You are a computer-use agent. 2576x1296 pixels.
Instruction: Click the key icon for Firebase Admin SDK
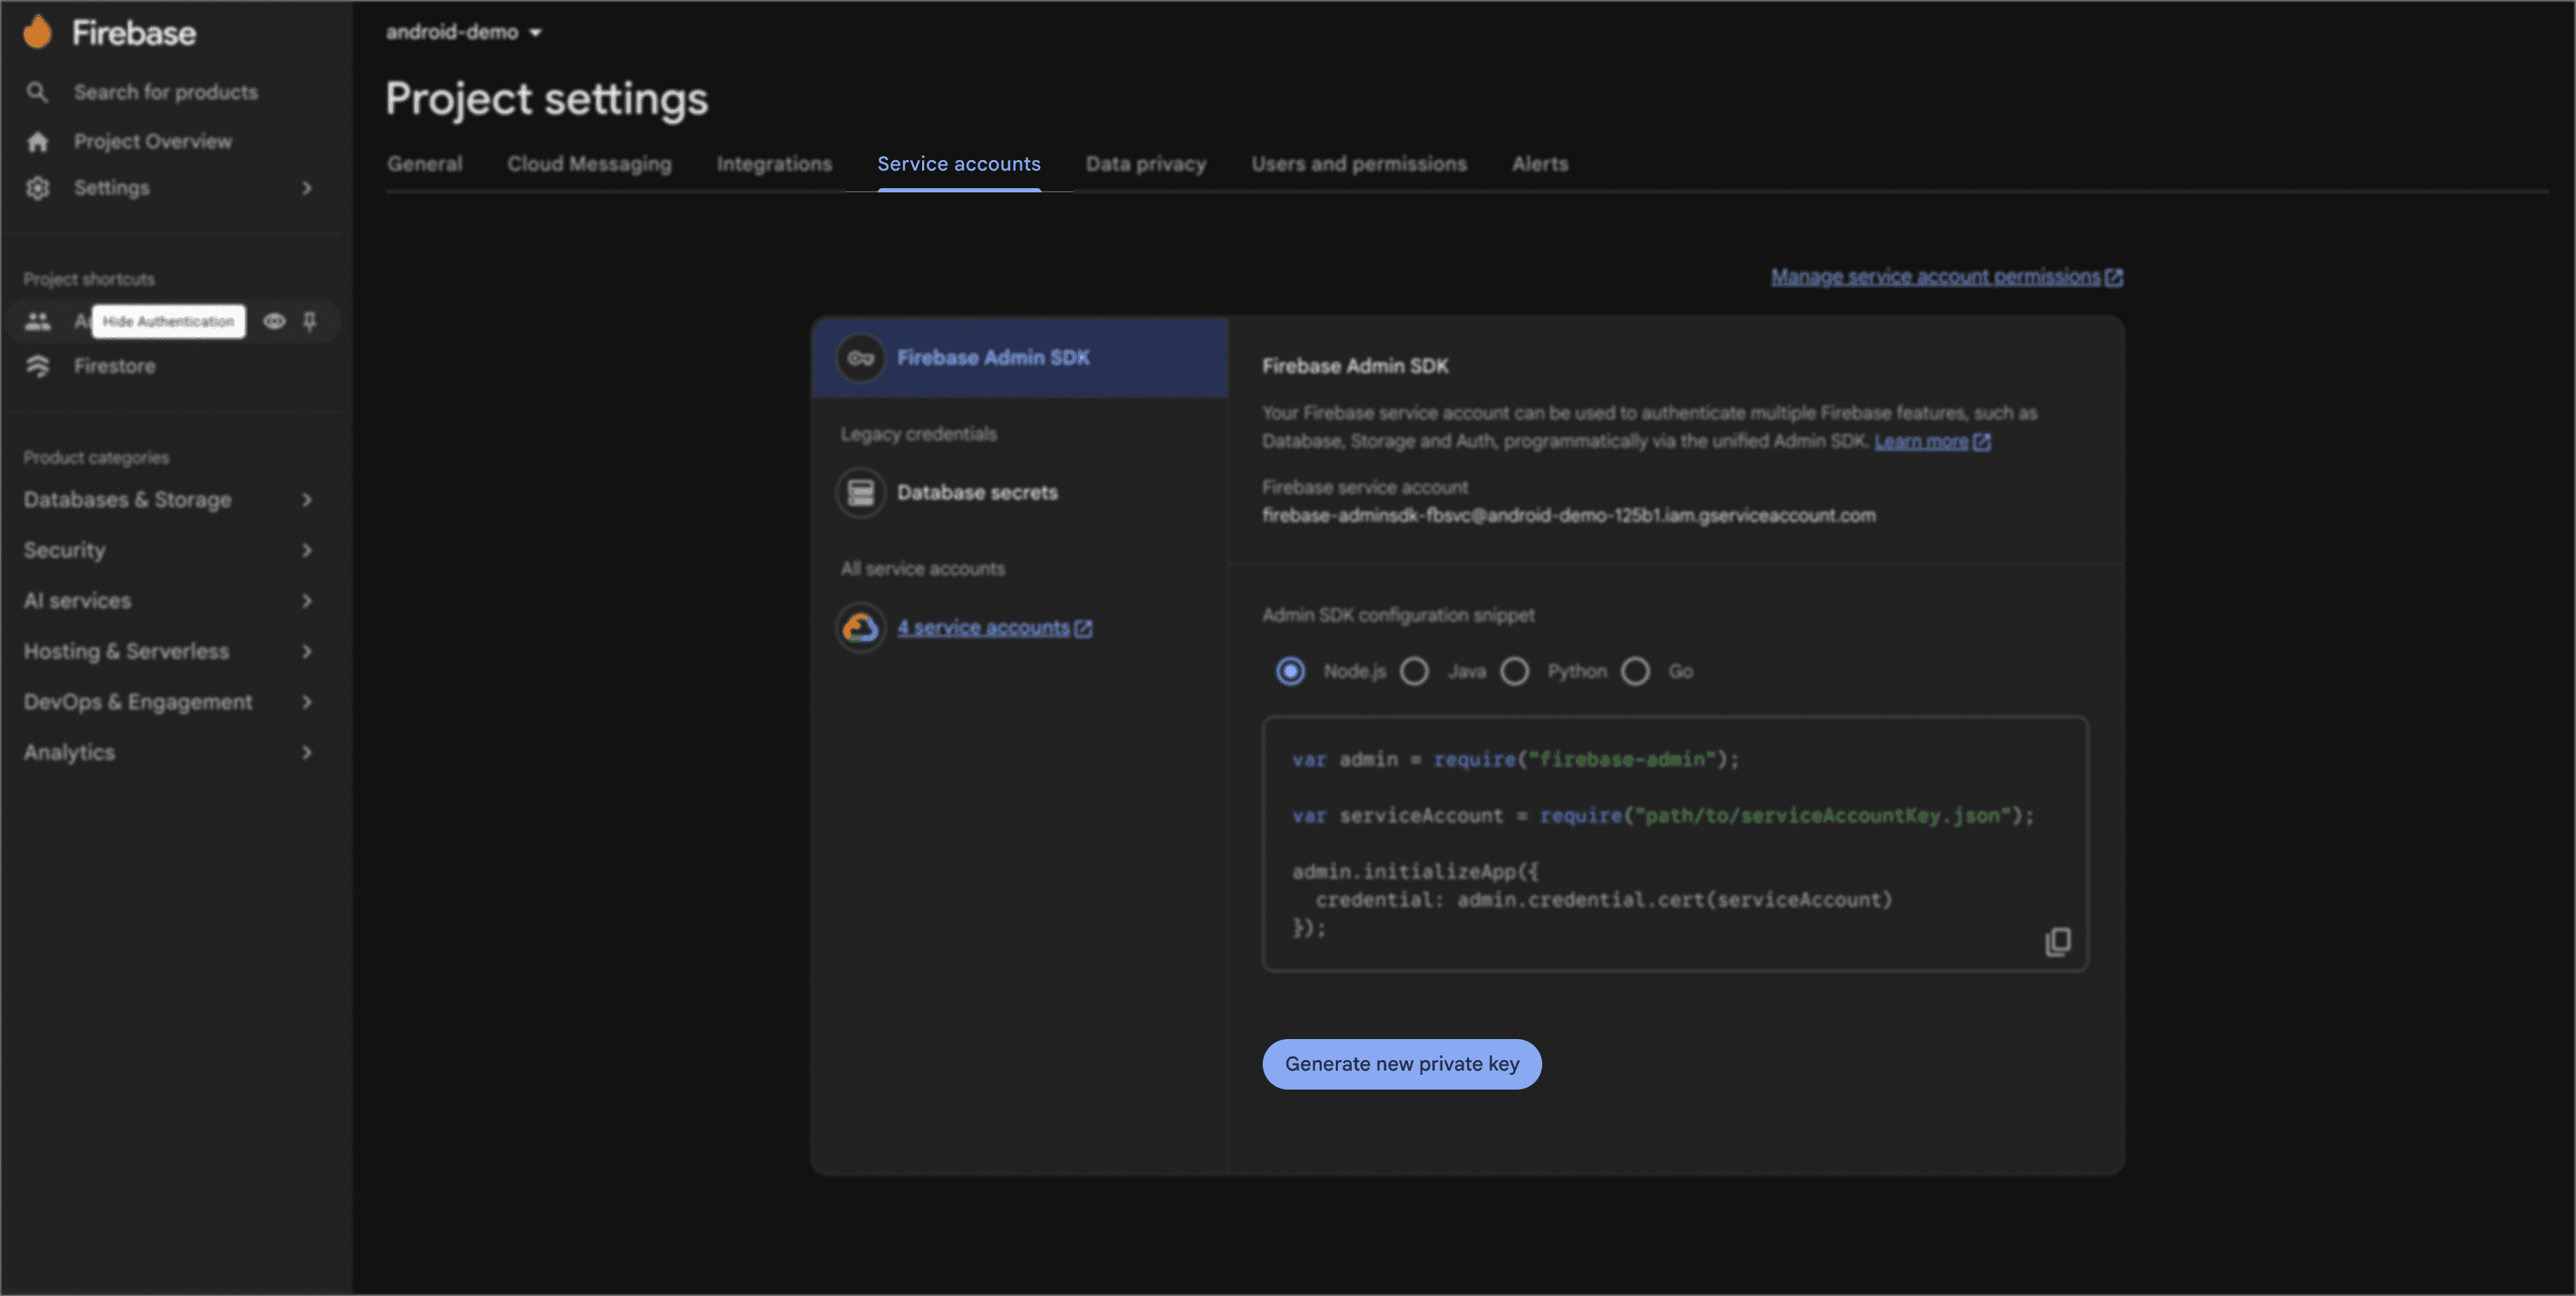click(861, 358)
